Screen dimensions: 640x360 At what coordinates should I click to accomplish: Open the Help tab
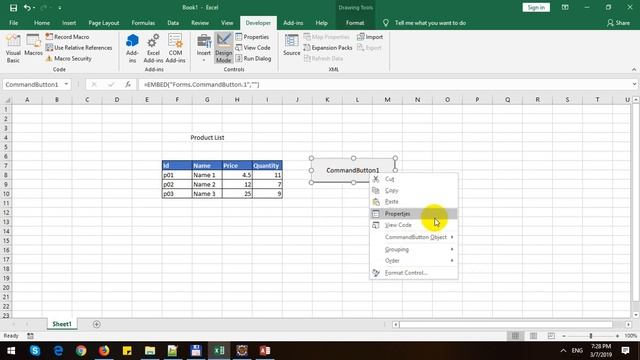pos(321,23)
